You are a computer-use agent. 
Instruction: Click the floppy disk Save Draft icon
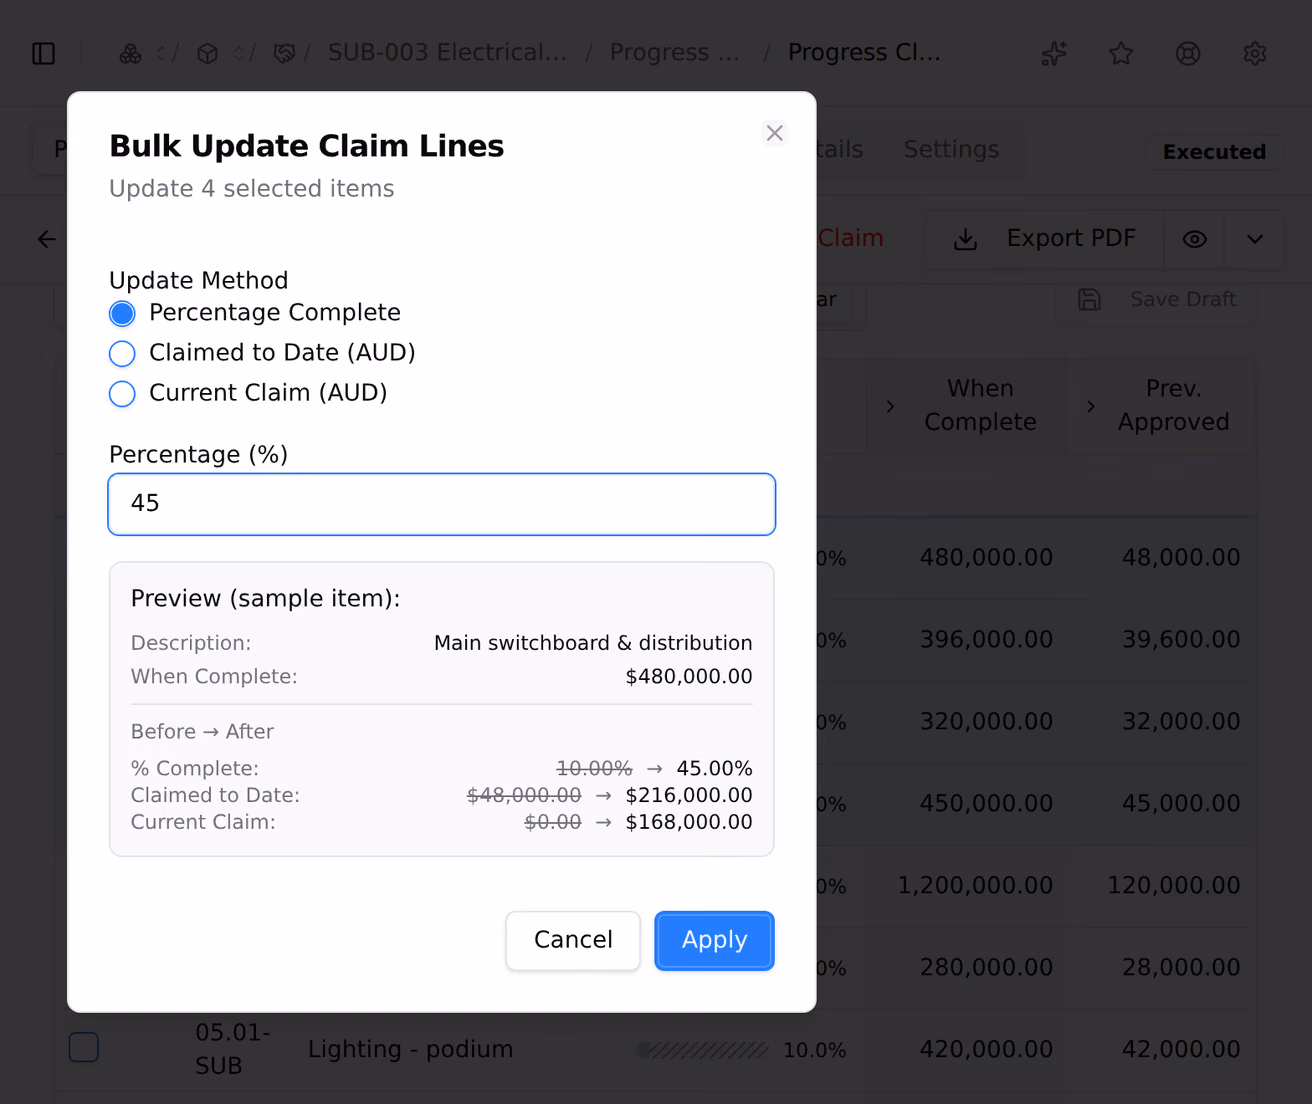pos(1089,299)
